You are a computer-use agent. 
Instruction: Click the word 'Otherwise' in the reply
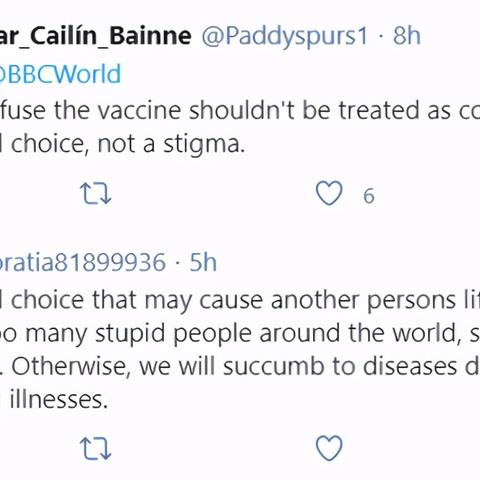tap(69, 367)
